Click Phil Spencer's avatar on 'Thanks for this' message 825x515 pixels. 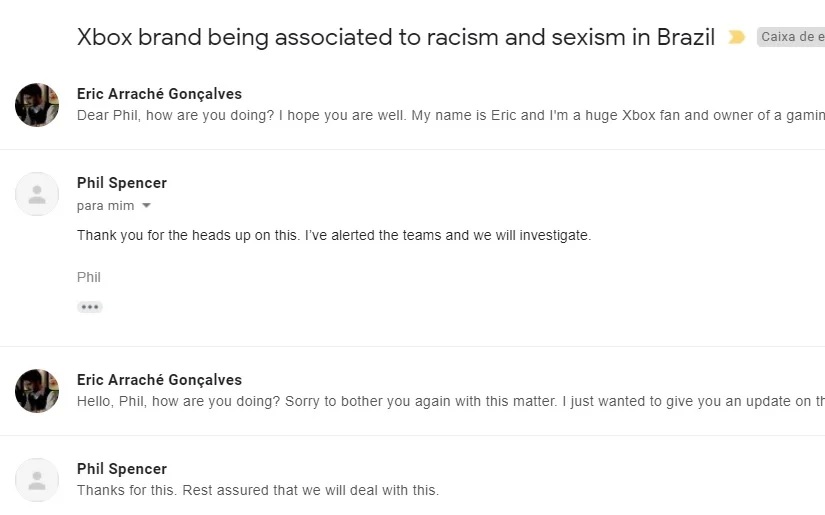tap(37, 480)
